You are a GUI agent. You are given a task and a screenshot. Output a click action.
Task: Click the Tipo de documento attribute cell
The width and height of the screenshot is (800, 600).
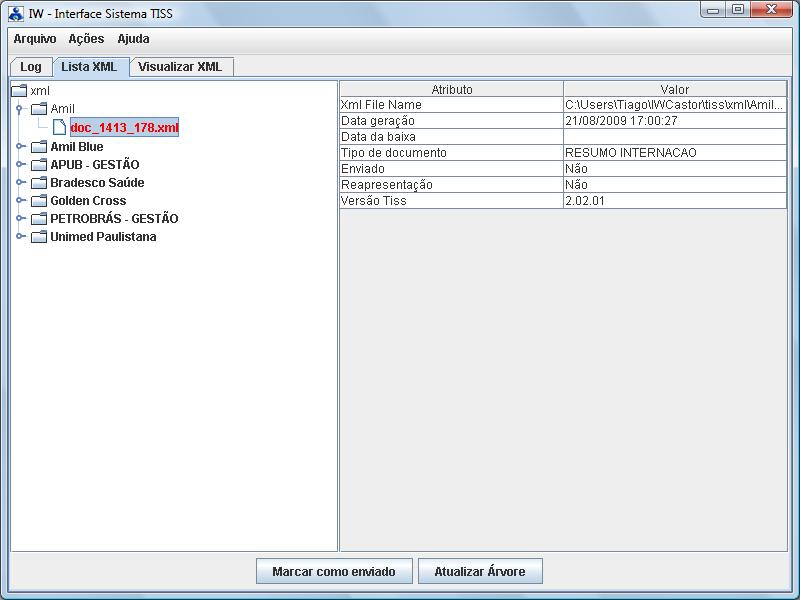tap(452, 153)
